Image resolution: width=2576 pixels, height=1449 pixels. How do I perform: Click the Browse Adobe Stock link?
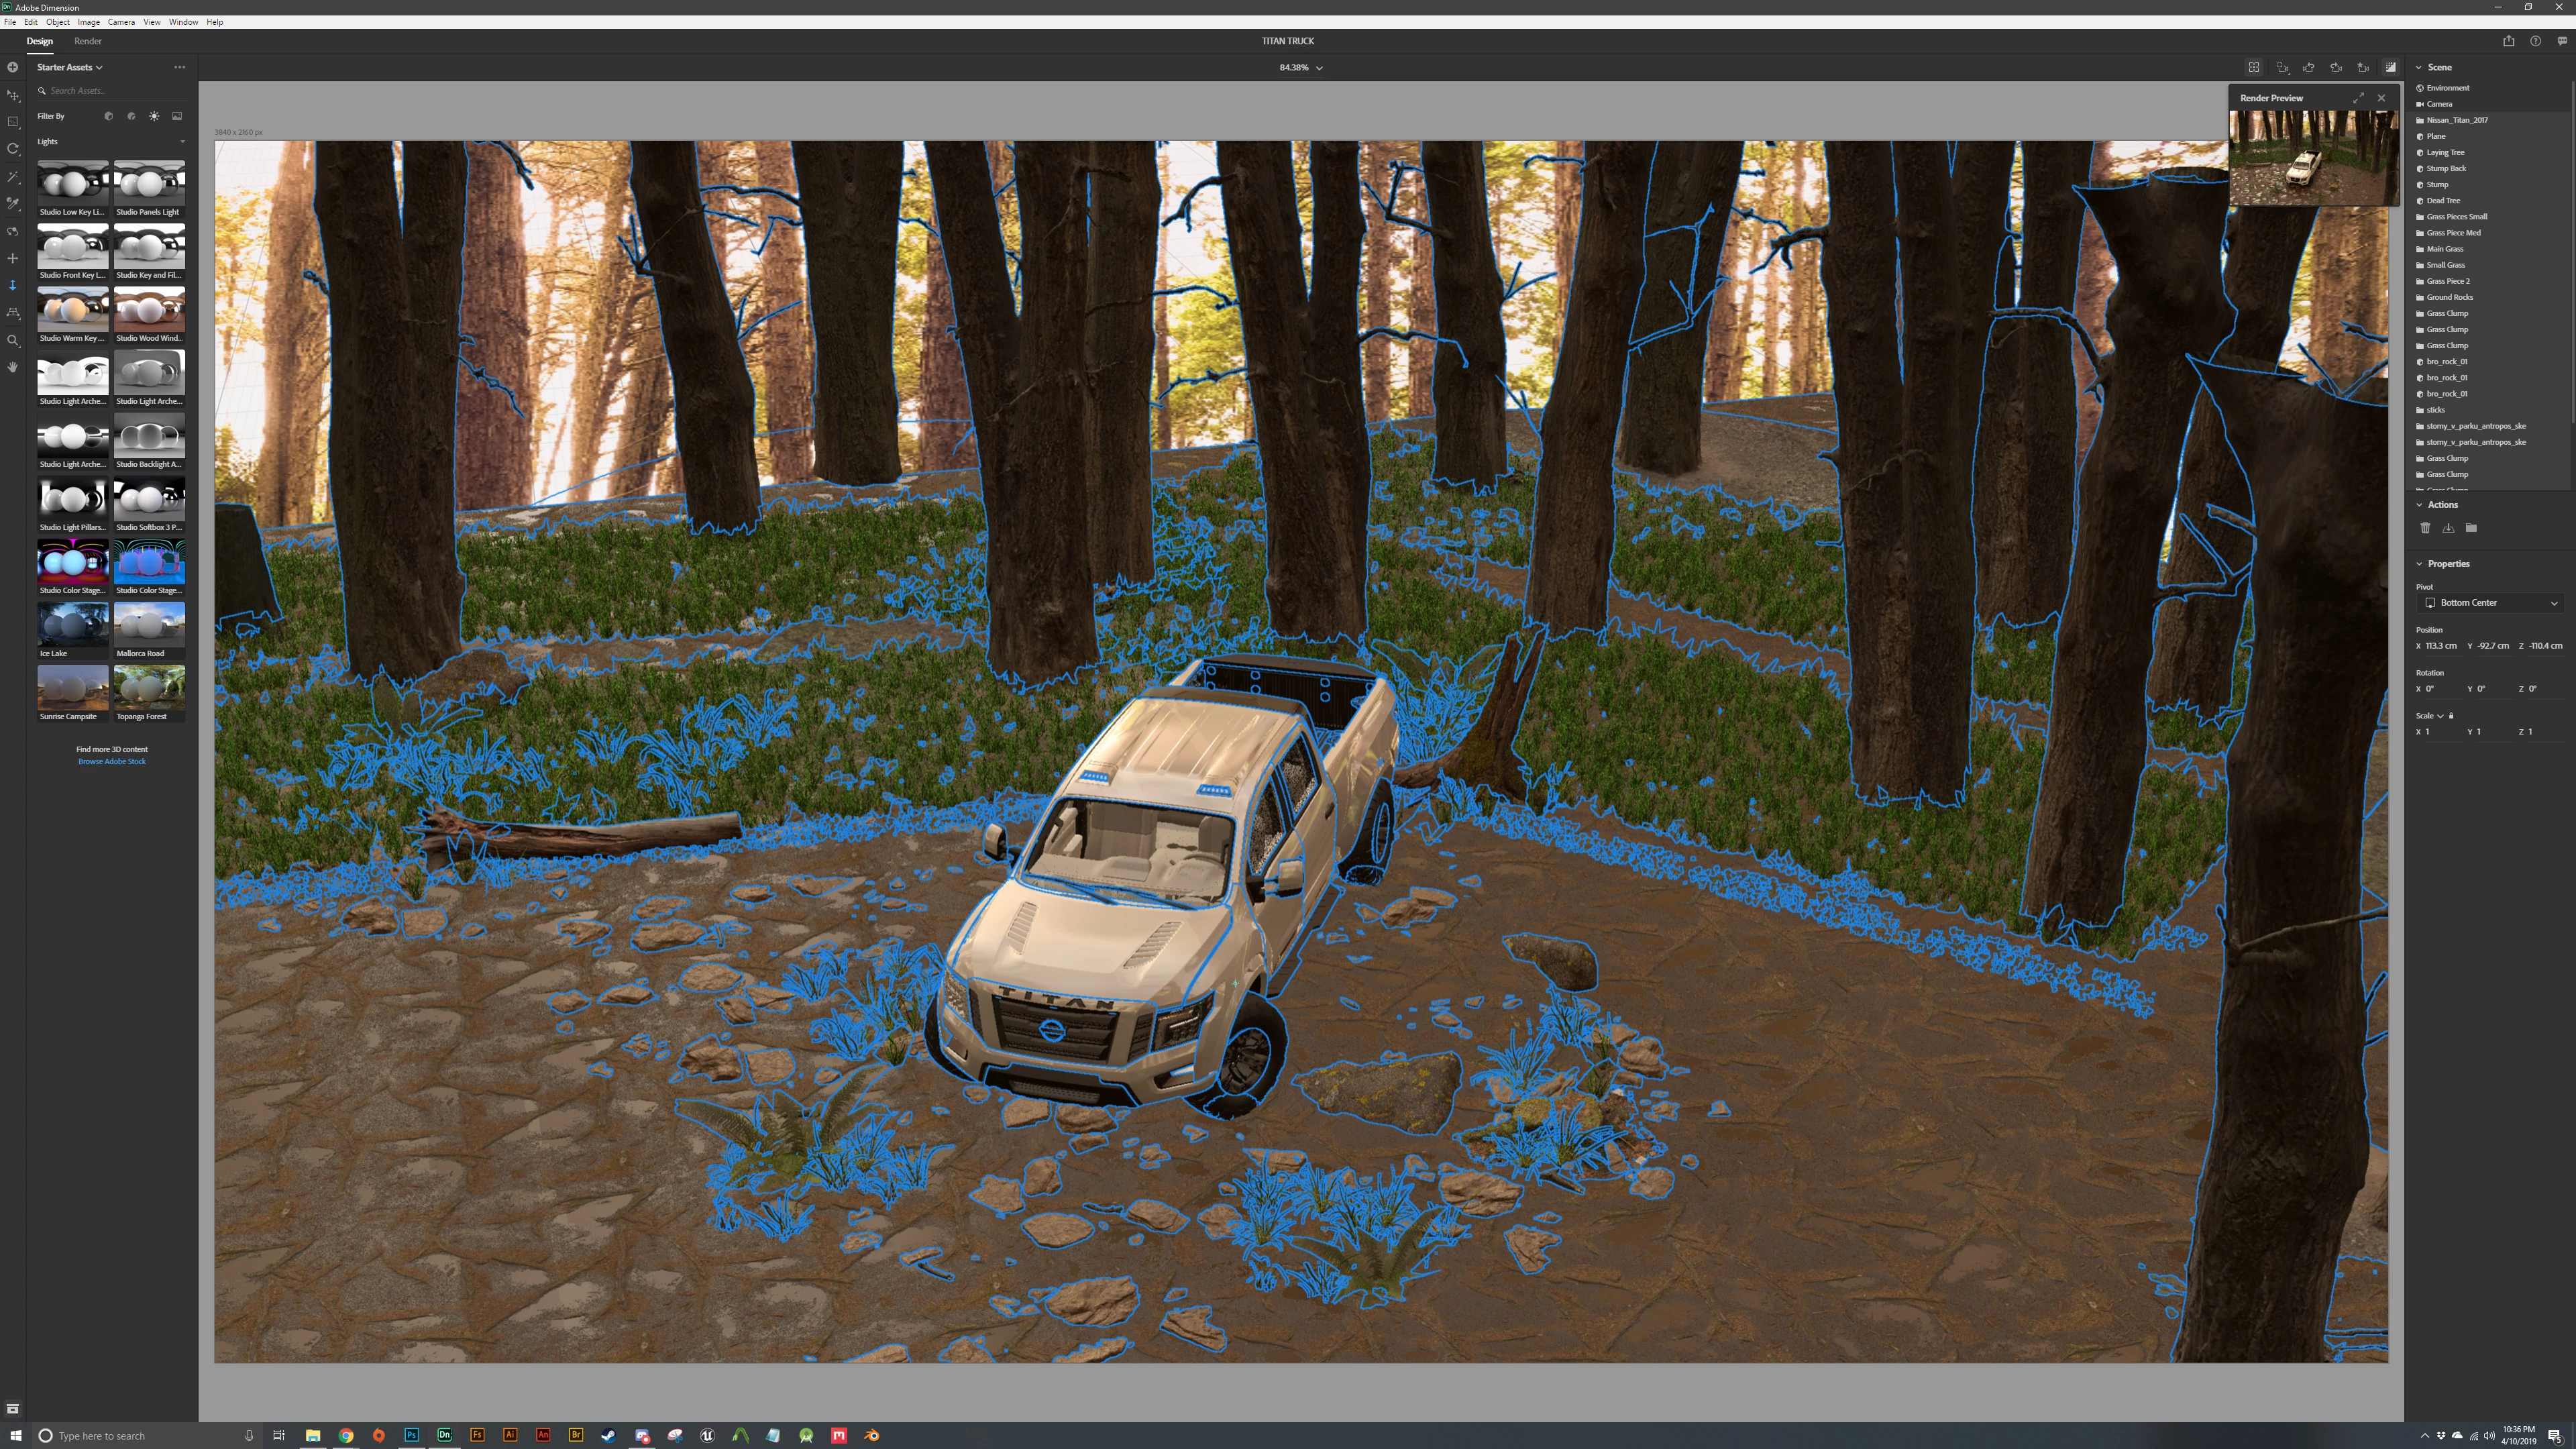coord(112,761)
